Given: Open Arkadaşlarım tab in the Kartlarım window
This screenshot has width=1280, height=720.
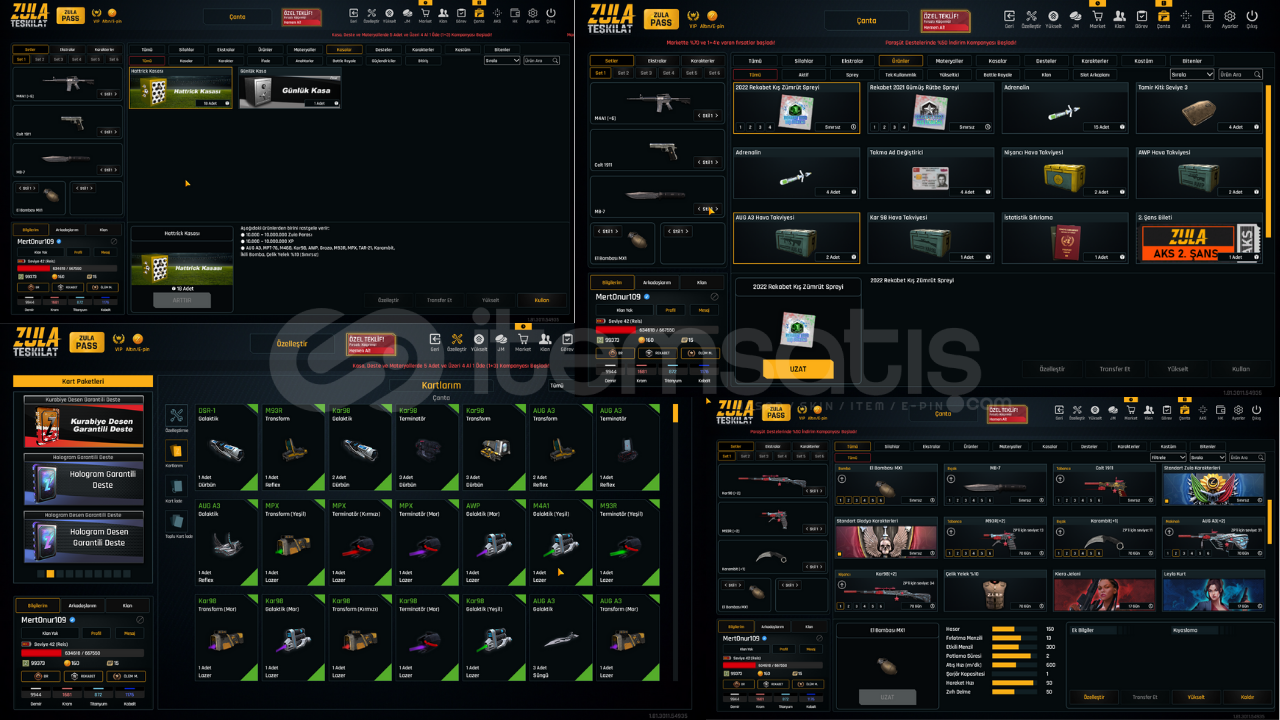Looking at the screenshot, I should coord(82,606).
